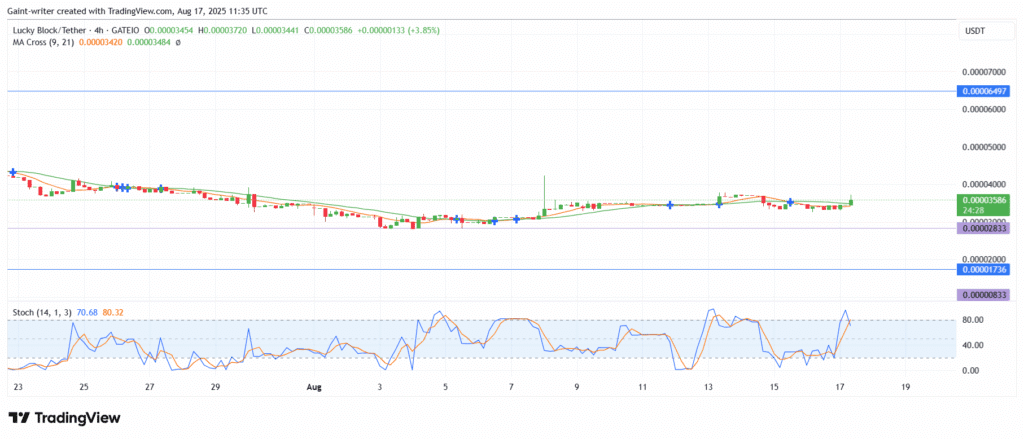Click the date 19 on the time axis
This screenshot has width=1024, height=439.
click(905, 387)
